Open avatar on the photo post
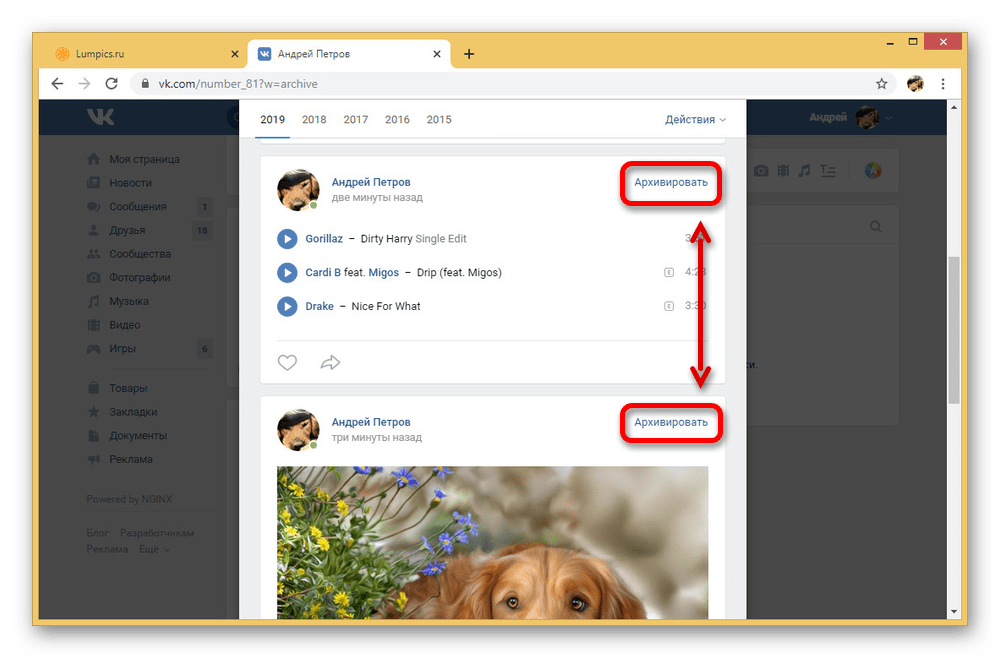 (x=298, y=430)
